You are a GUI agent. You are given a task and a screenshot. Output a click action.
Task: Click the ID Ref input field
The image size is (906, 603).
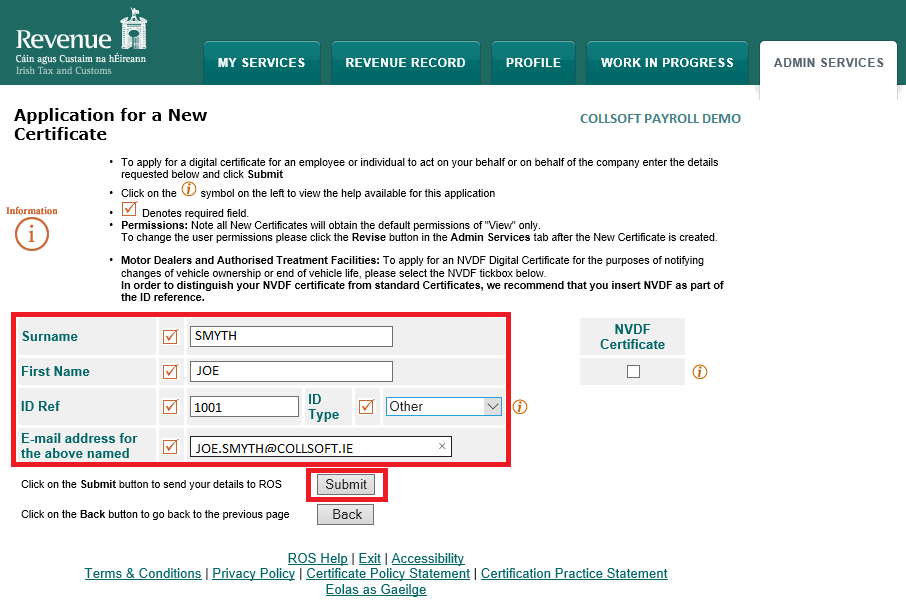coord(244,406)
